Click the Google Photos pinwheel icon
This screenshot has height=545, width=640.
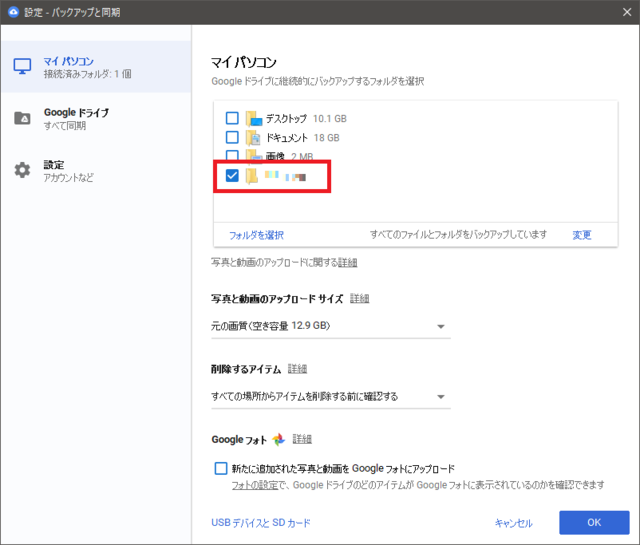click(x=279, y=440)
